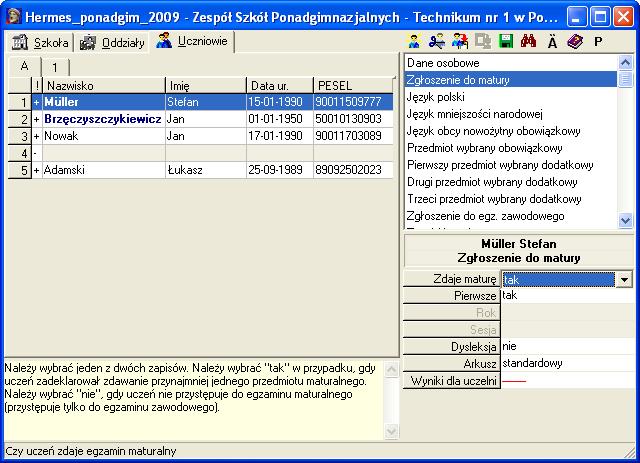
Task: Click the category list scrollbar thumb
Action: [625, 79]
